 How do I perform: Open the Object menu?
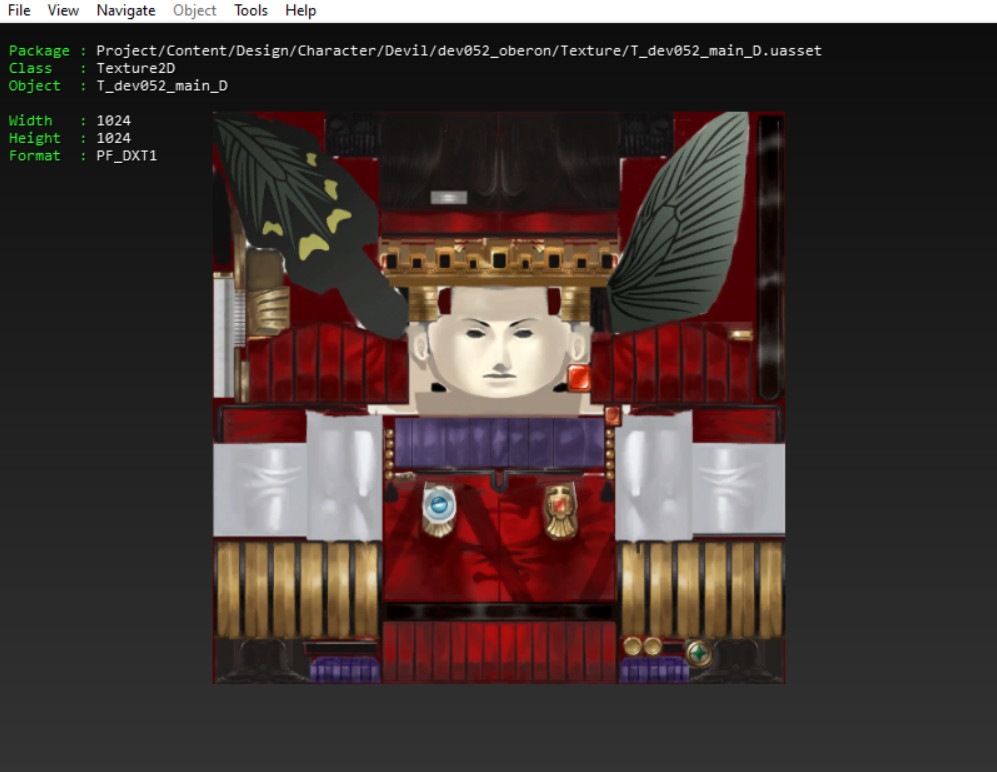tap(194, 10)
